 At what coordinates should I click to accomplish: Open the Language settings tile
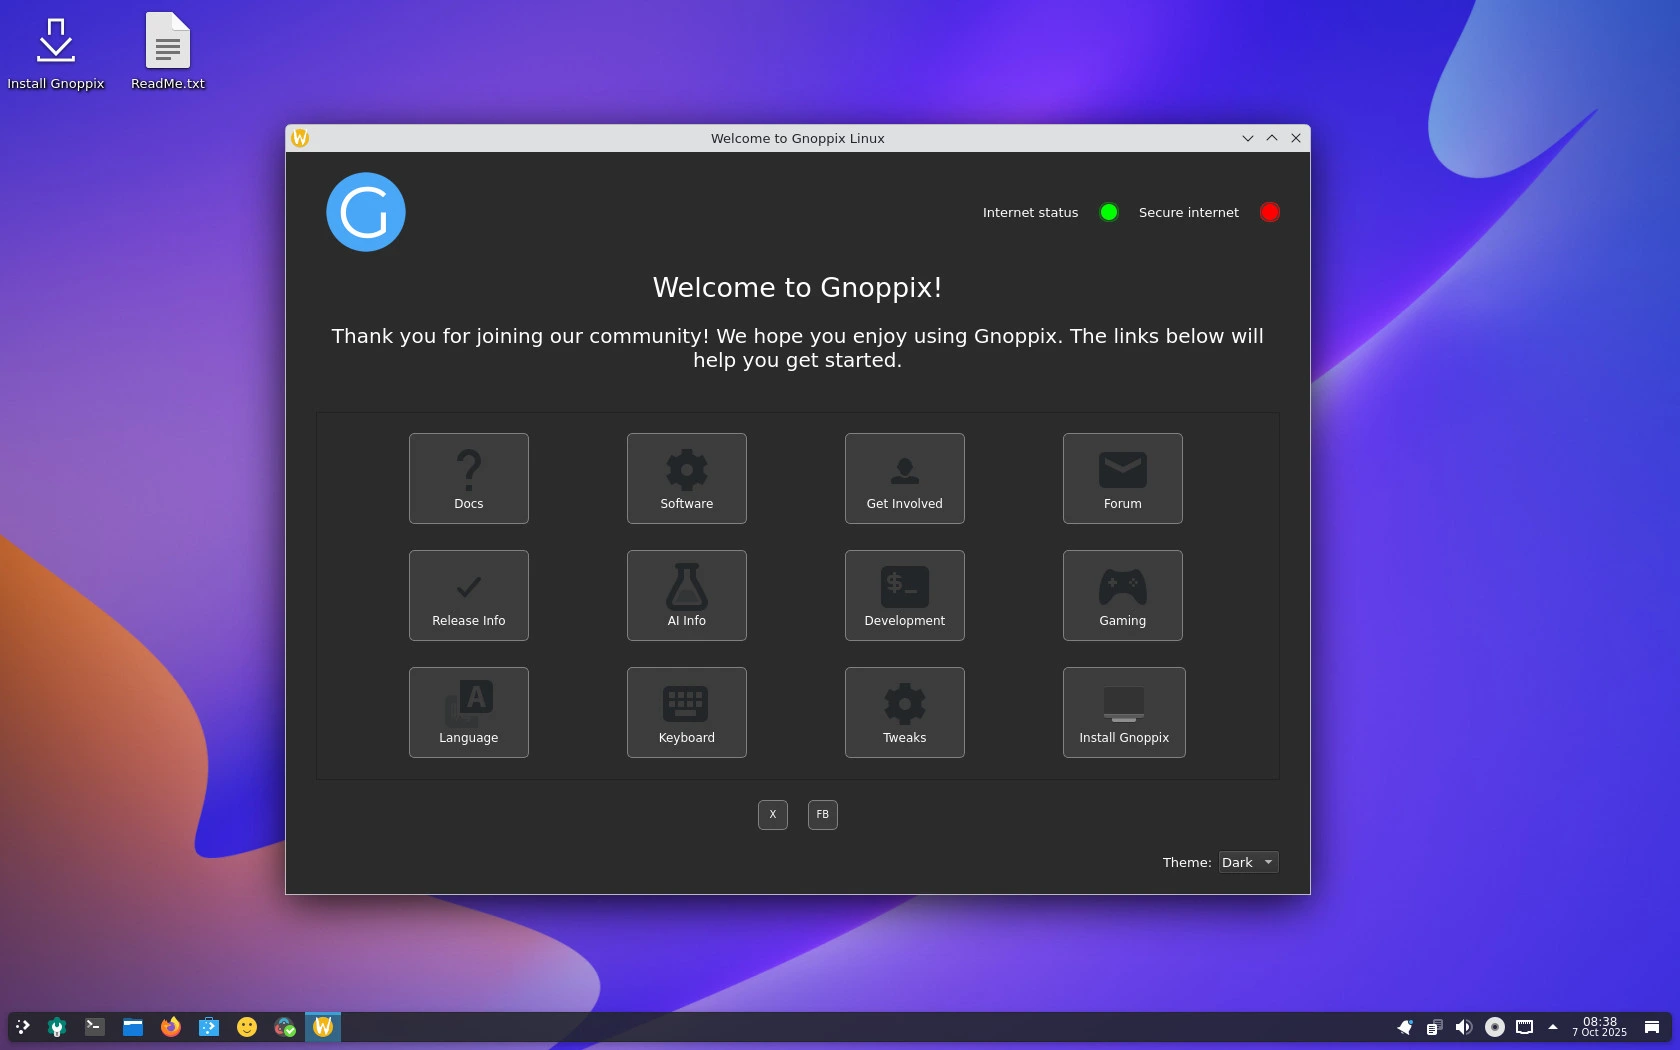468,712
